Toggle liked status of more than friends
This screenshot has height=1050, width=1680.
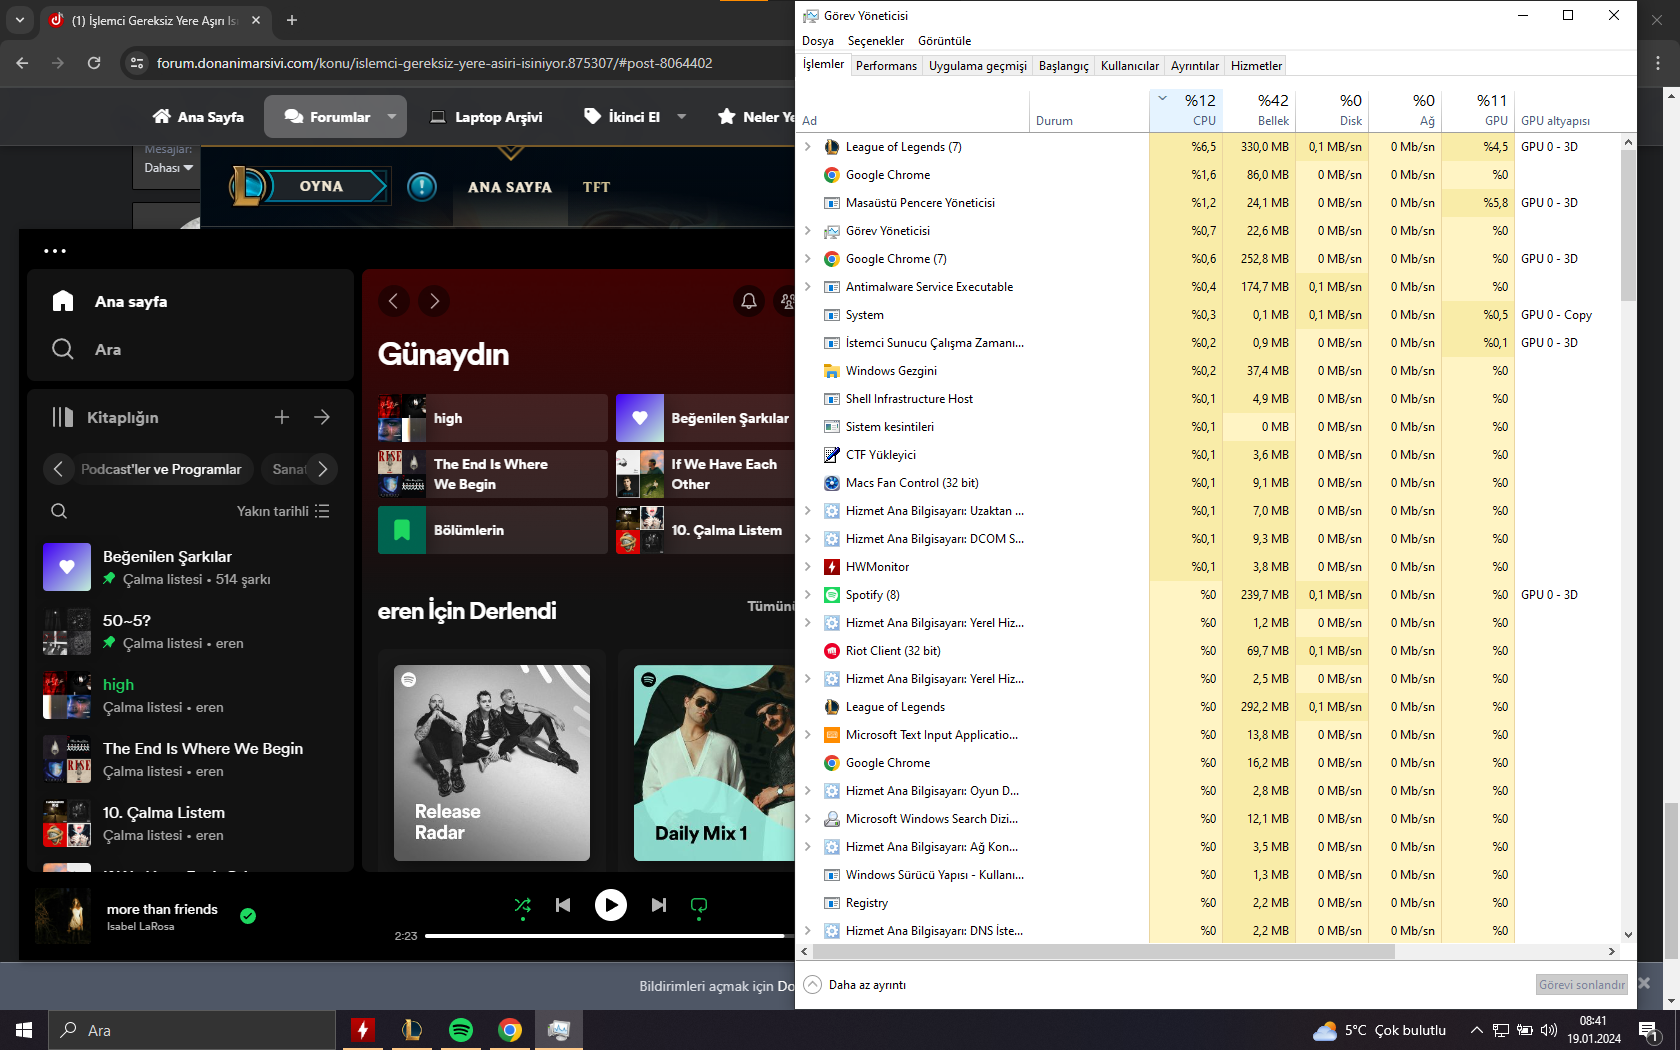[248, 915]
